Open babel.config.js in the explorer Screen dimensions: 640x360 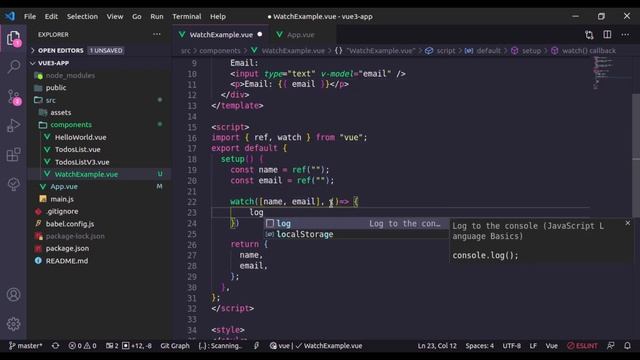[100, 224]
